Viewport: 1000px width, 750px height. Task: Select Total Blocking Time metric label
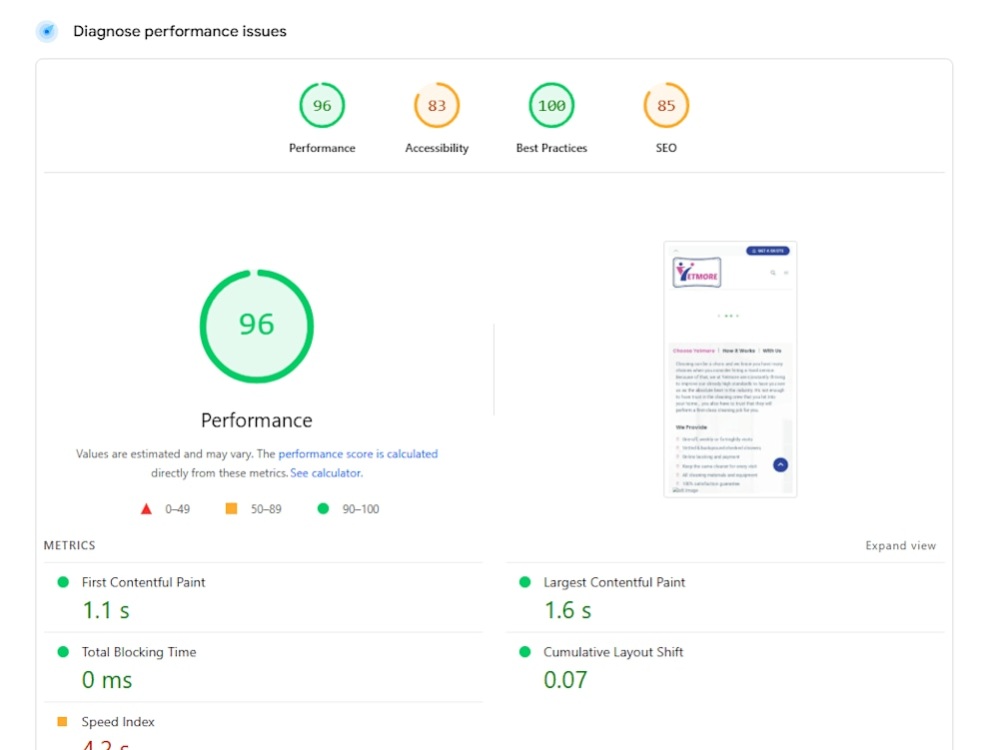point(139,652)
